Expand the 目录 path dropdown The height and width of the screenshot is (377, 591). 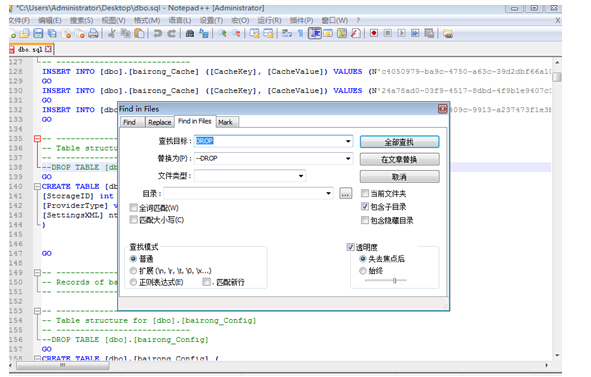tap(328, 193)
